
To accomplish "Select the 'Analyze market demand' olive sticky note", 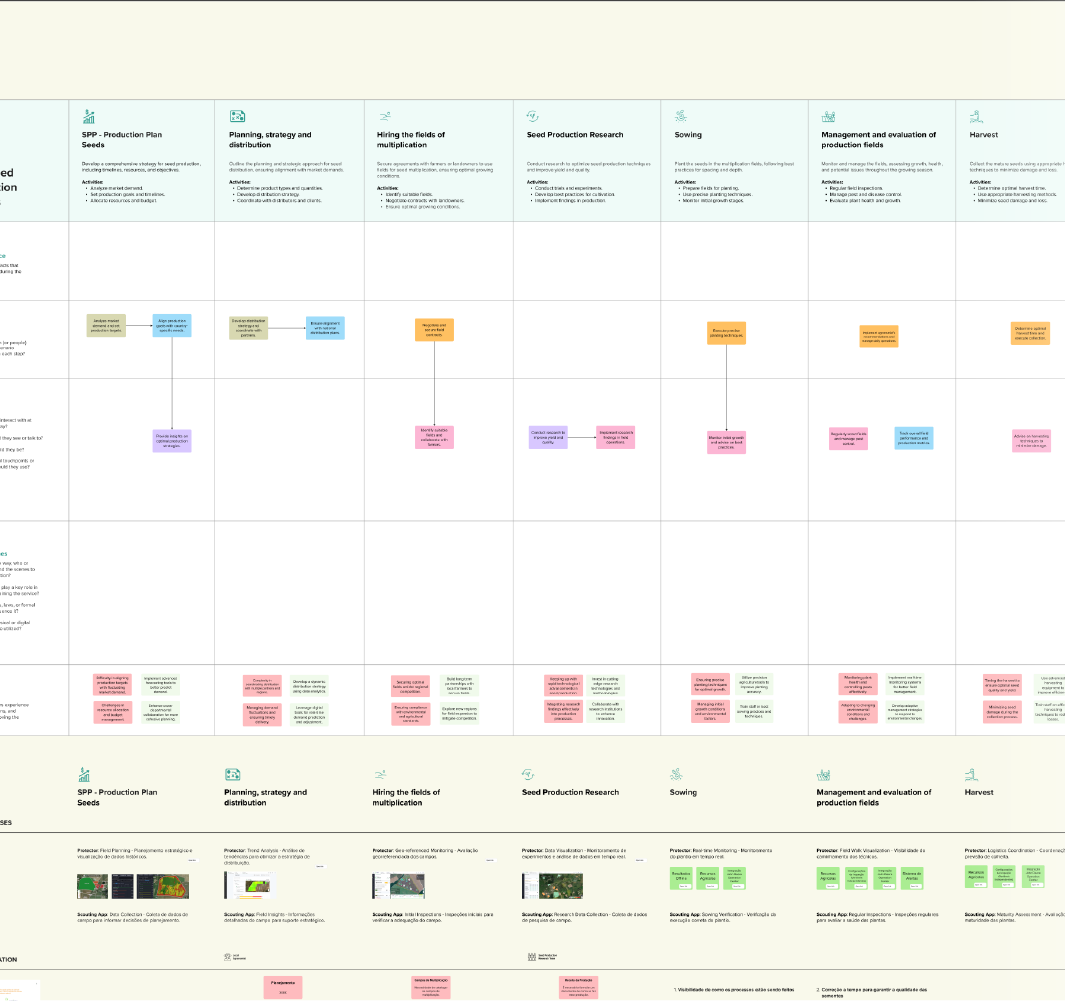I will tap(106, 326).
